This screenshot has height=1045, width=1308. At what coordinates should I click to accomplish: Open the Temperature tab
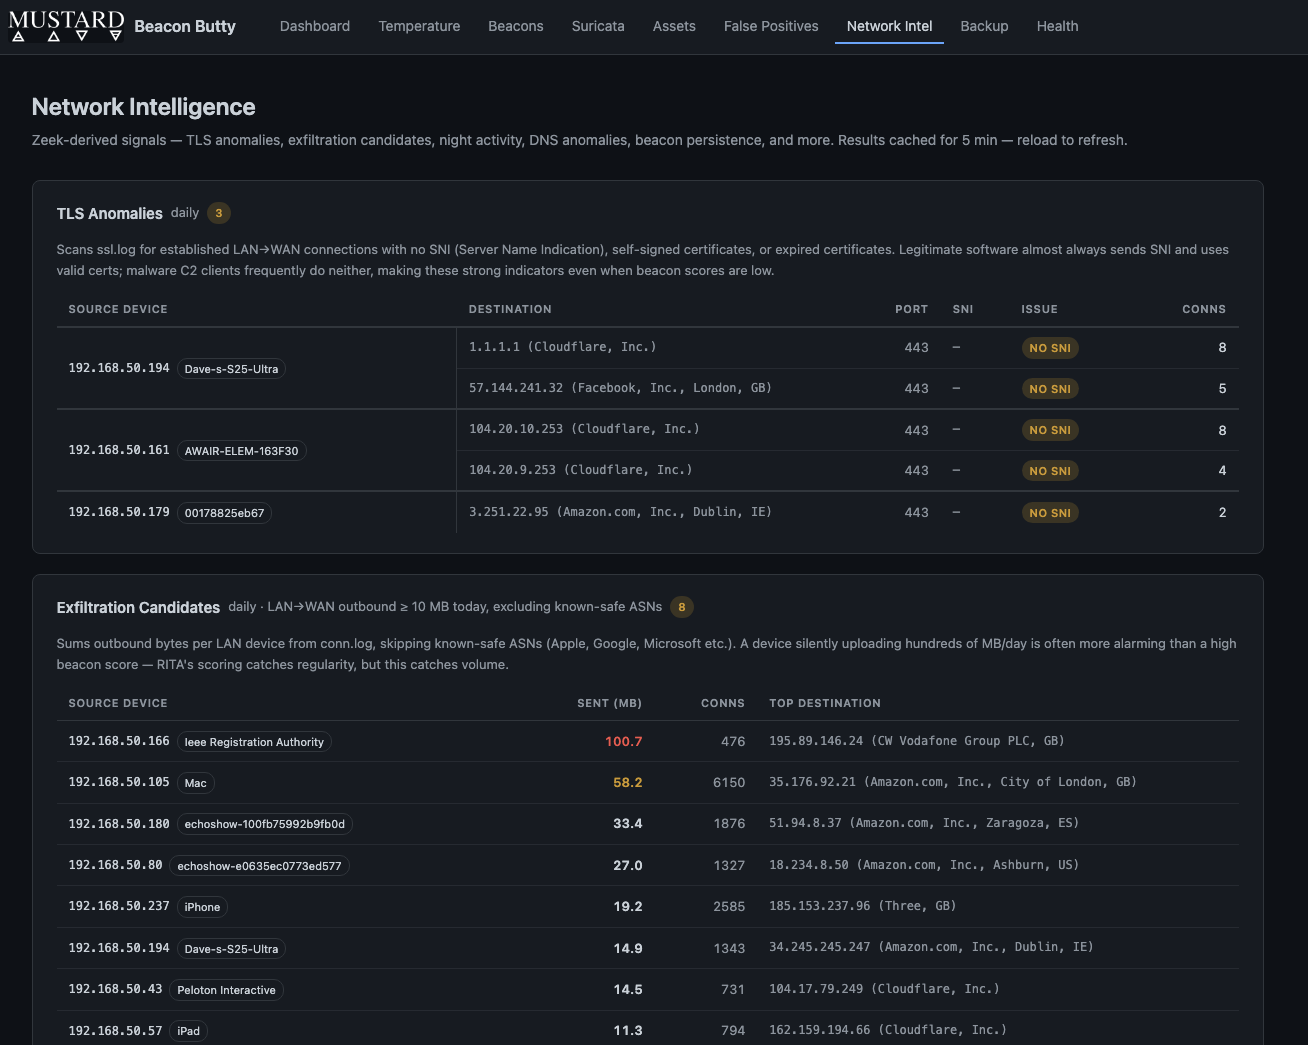click(419, 26)
